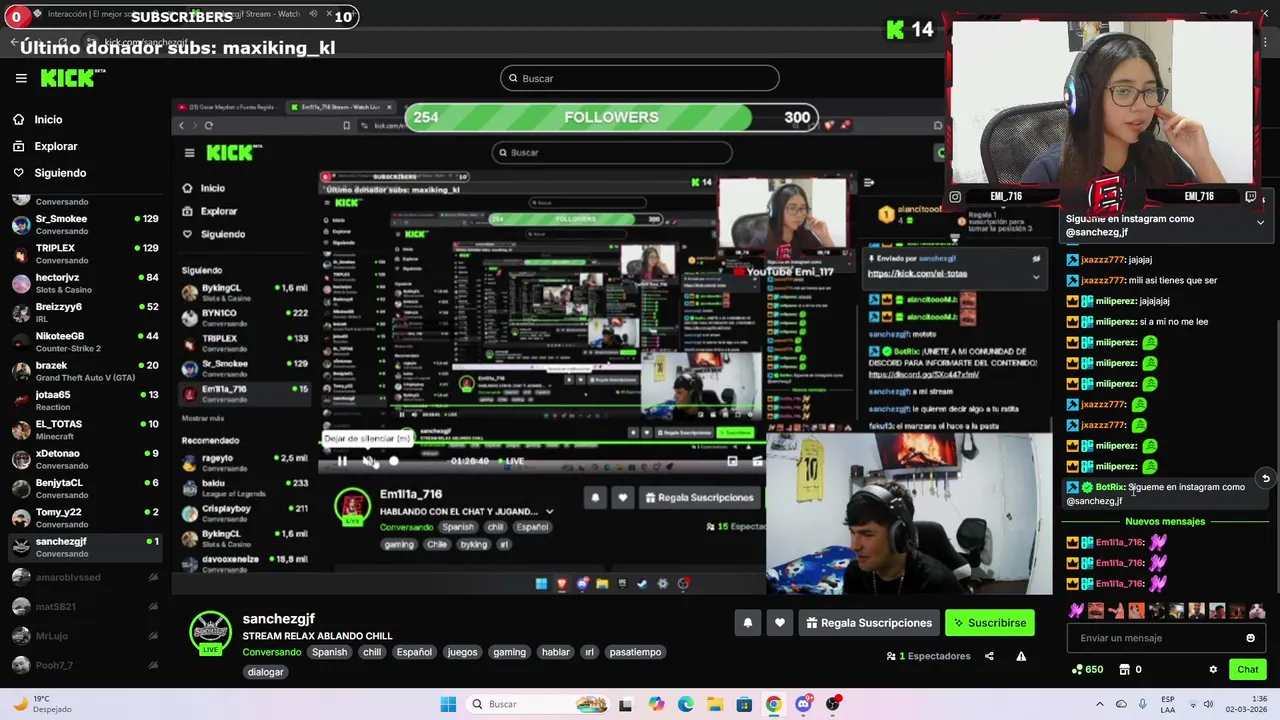Open File Explorer from the taskbar
The image size is (1280, 720).
tap(715, 704)
